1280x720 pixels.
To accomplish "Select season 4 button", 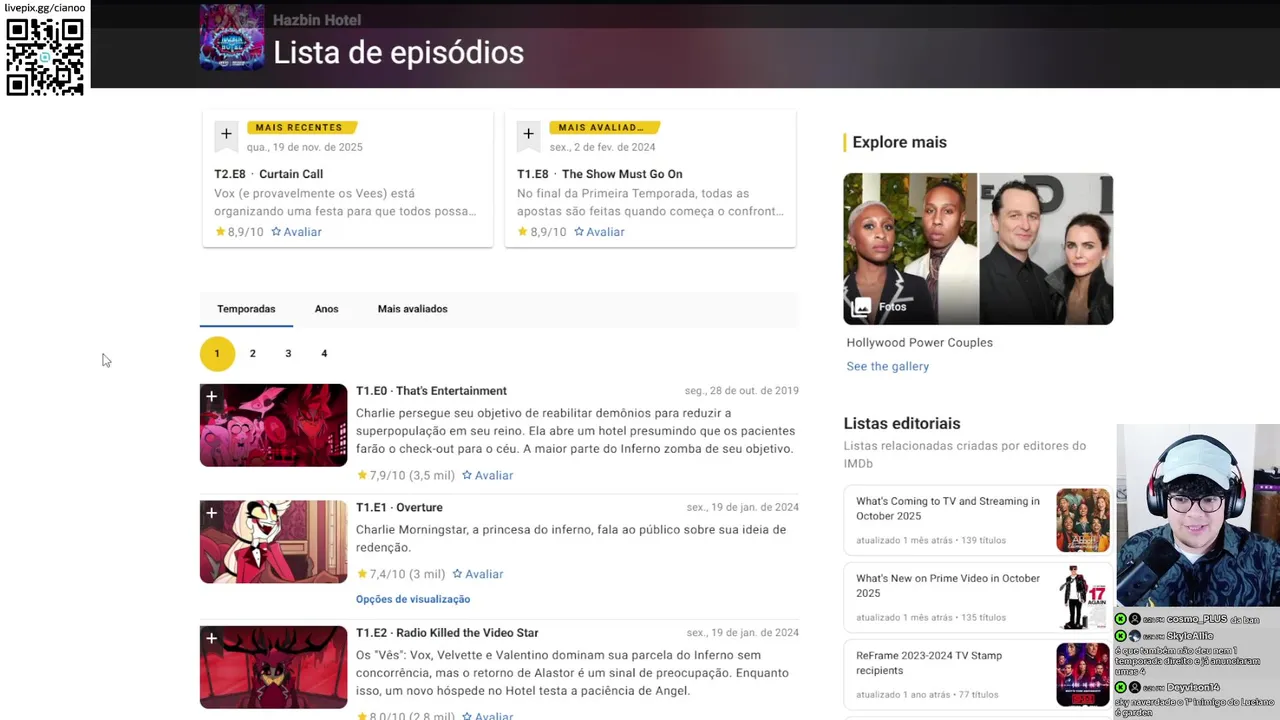I will (324, 353).
